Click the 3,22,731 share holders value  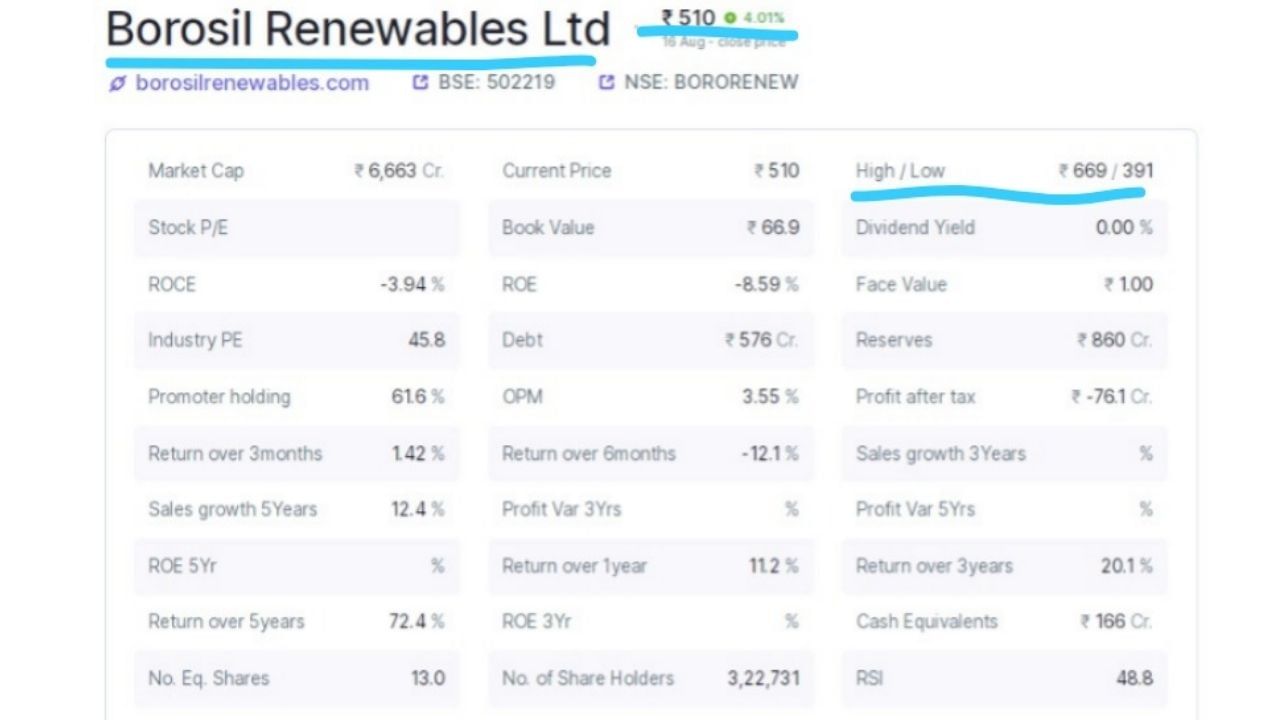(763, 679)
